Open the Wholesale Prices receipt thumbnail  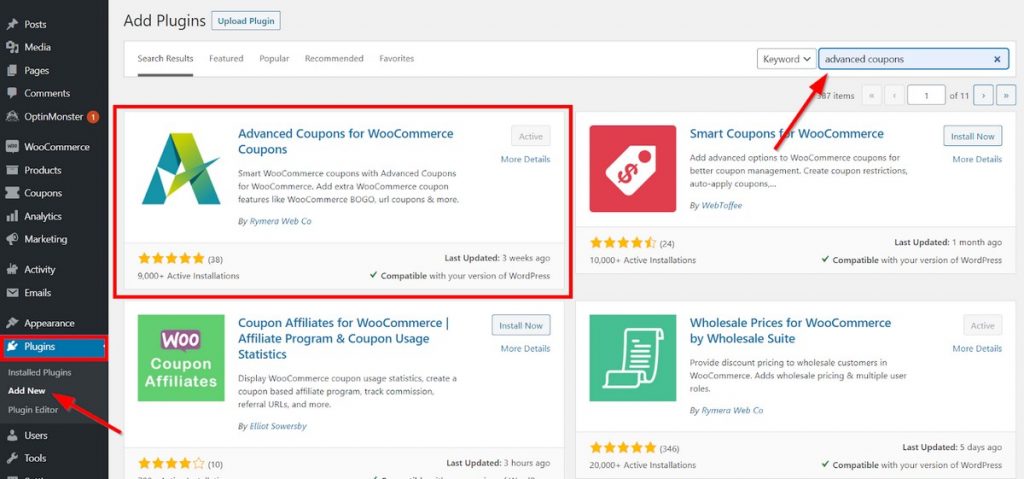point(633,358)
